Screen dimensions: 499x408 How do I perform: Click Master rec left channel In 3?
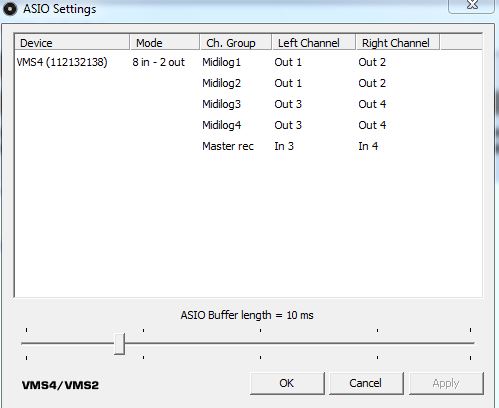(284, 146)
